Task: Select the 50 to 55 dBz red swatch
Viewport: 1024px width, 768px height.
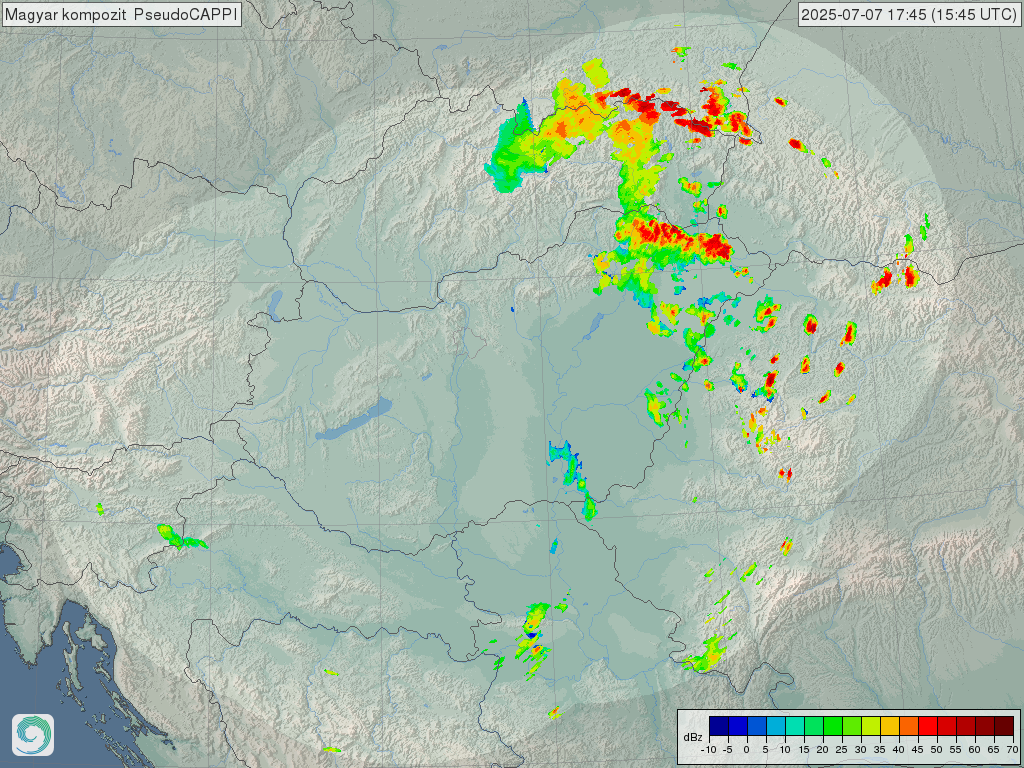Action: 947,726
